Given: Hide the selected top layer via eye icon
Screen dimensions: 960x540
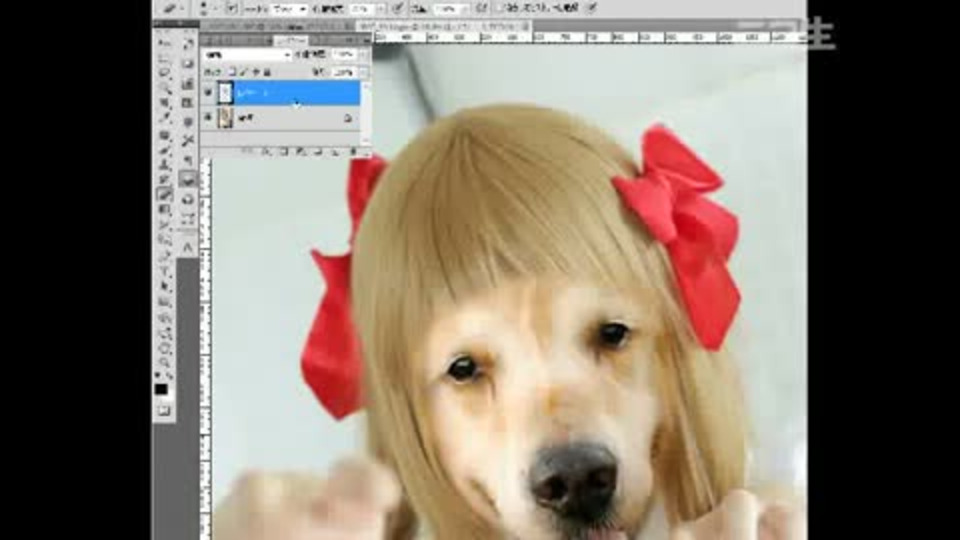Looking at the screenshot, I should (x=208, y=92).
